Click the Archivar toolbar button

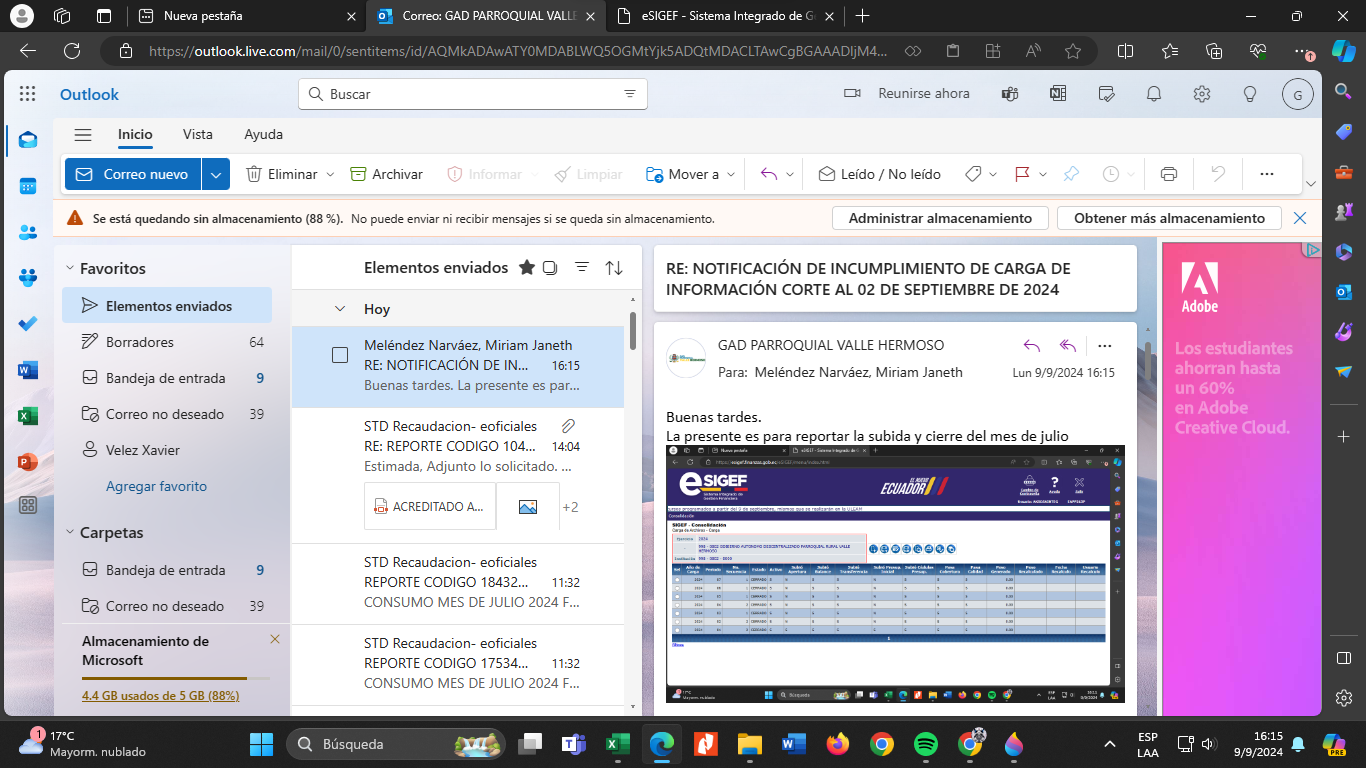[387, 174]
